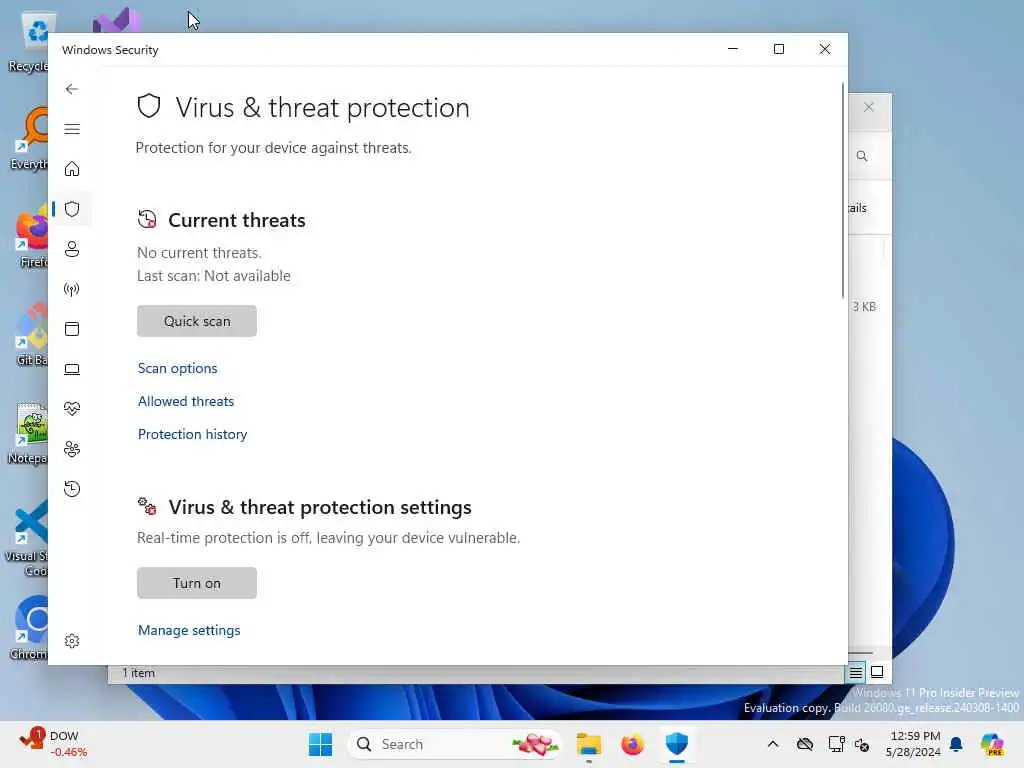This screenshot has height=768, width=1024.
Task: Open the Windows Start menu
Action: 320,744
